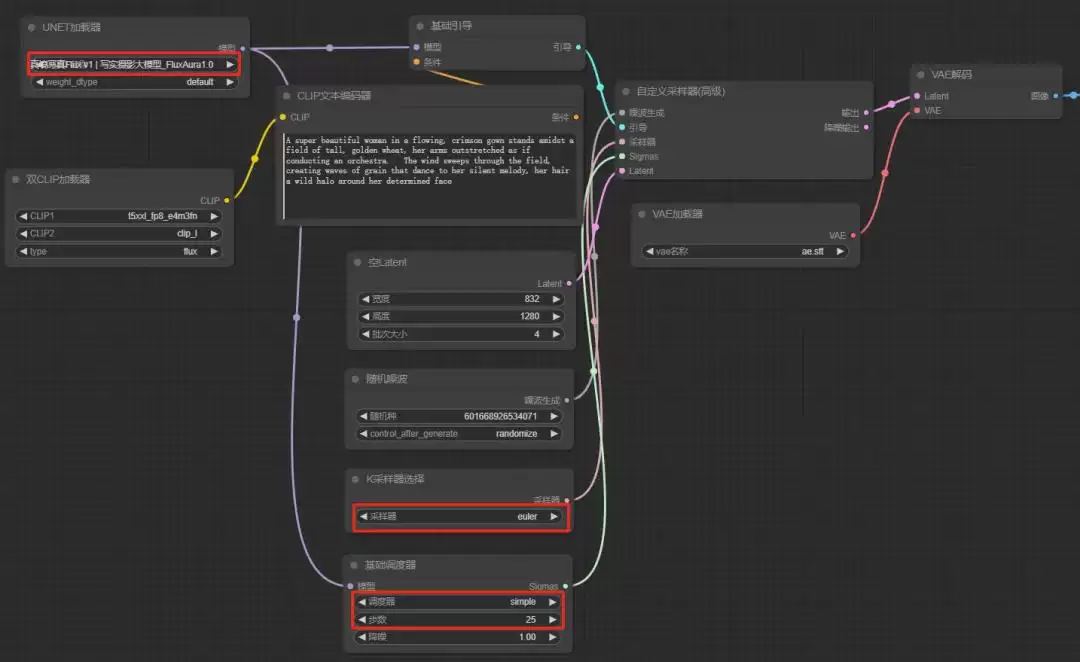Click the header dot of the 双CLIP加载器 node
The width and height of the screenshot is (1080, 662).
point(15,179)
